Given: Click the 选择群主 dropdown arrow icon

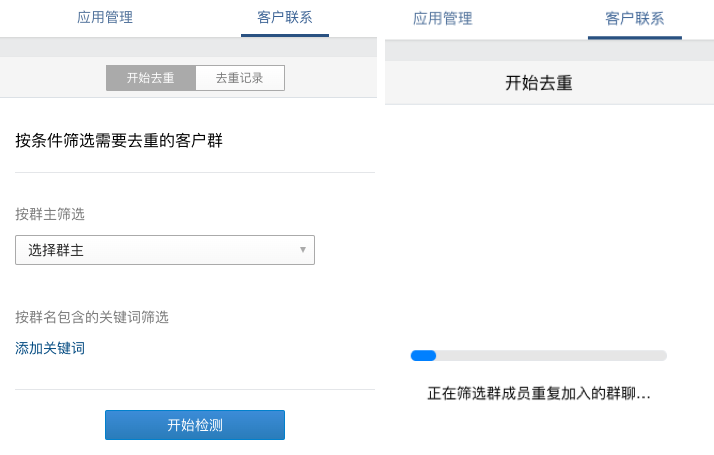Looking at the screenshot, I should 303,250.
